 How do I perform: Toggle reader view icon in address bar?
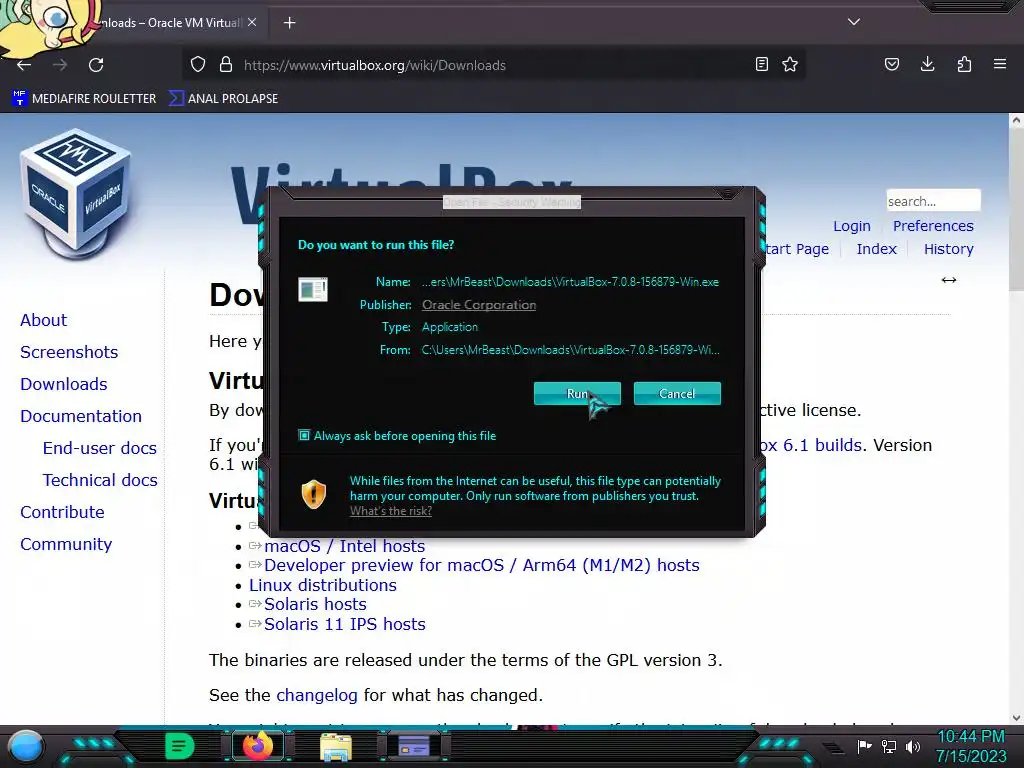(761, 64)
